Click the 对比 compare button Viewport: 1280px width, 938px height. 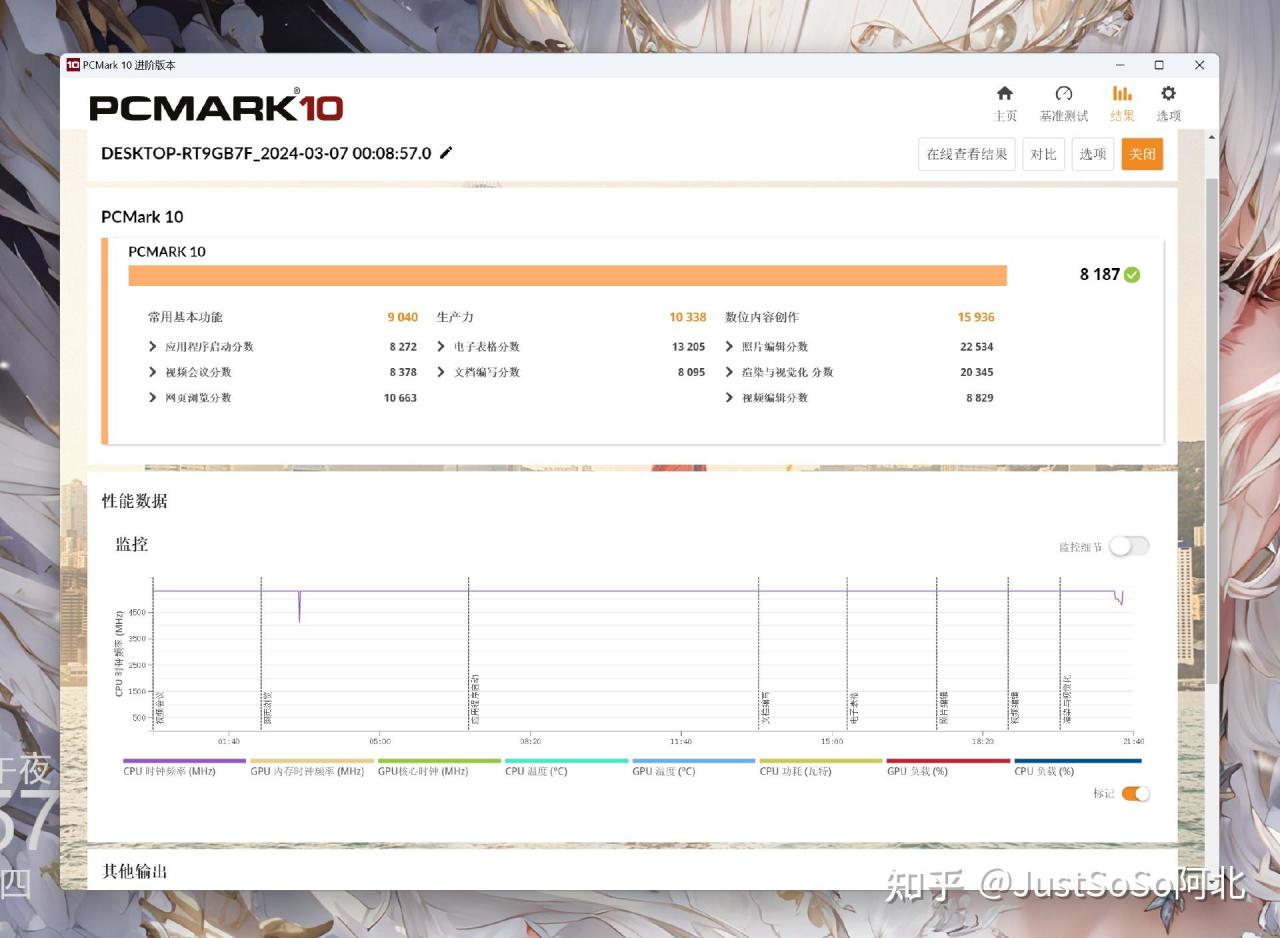1043,154
